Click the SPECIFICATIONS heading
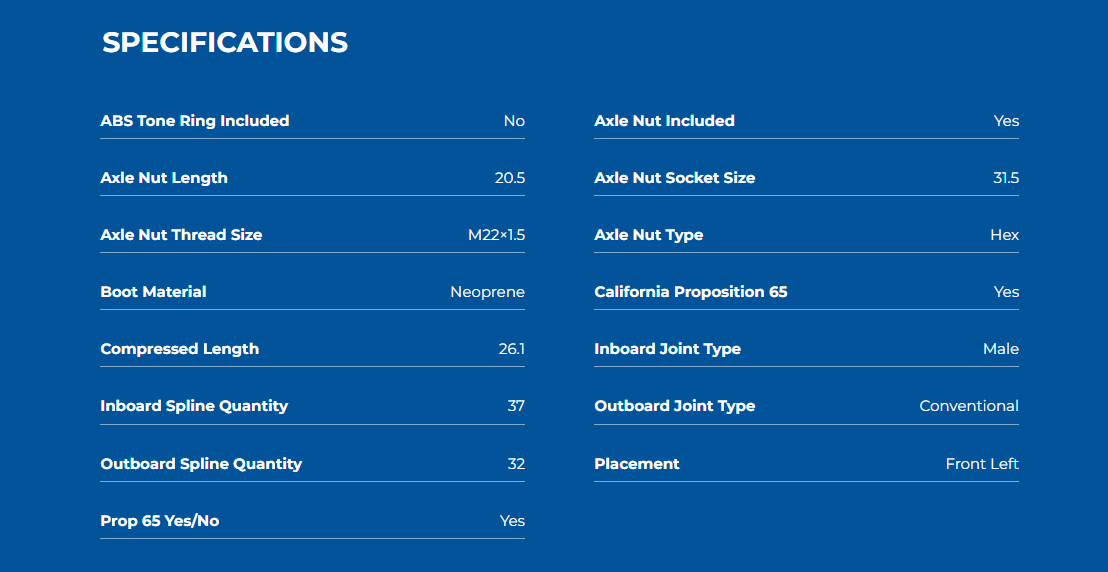 [x=225, y=42]
